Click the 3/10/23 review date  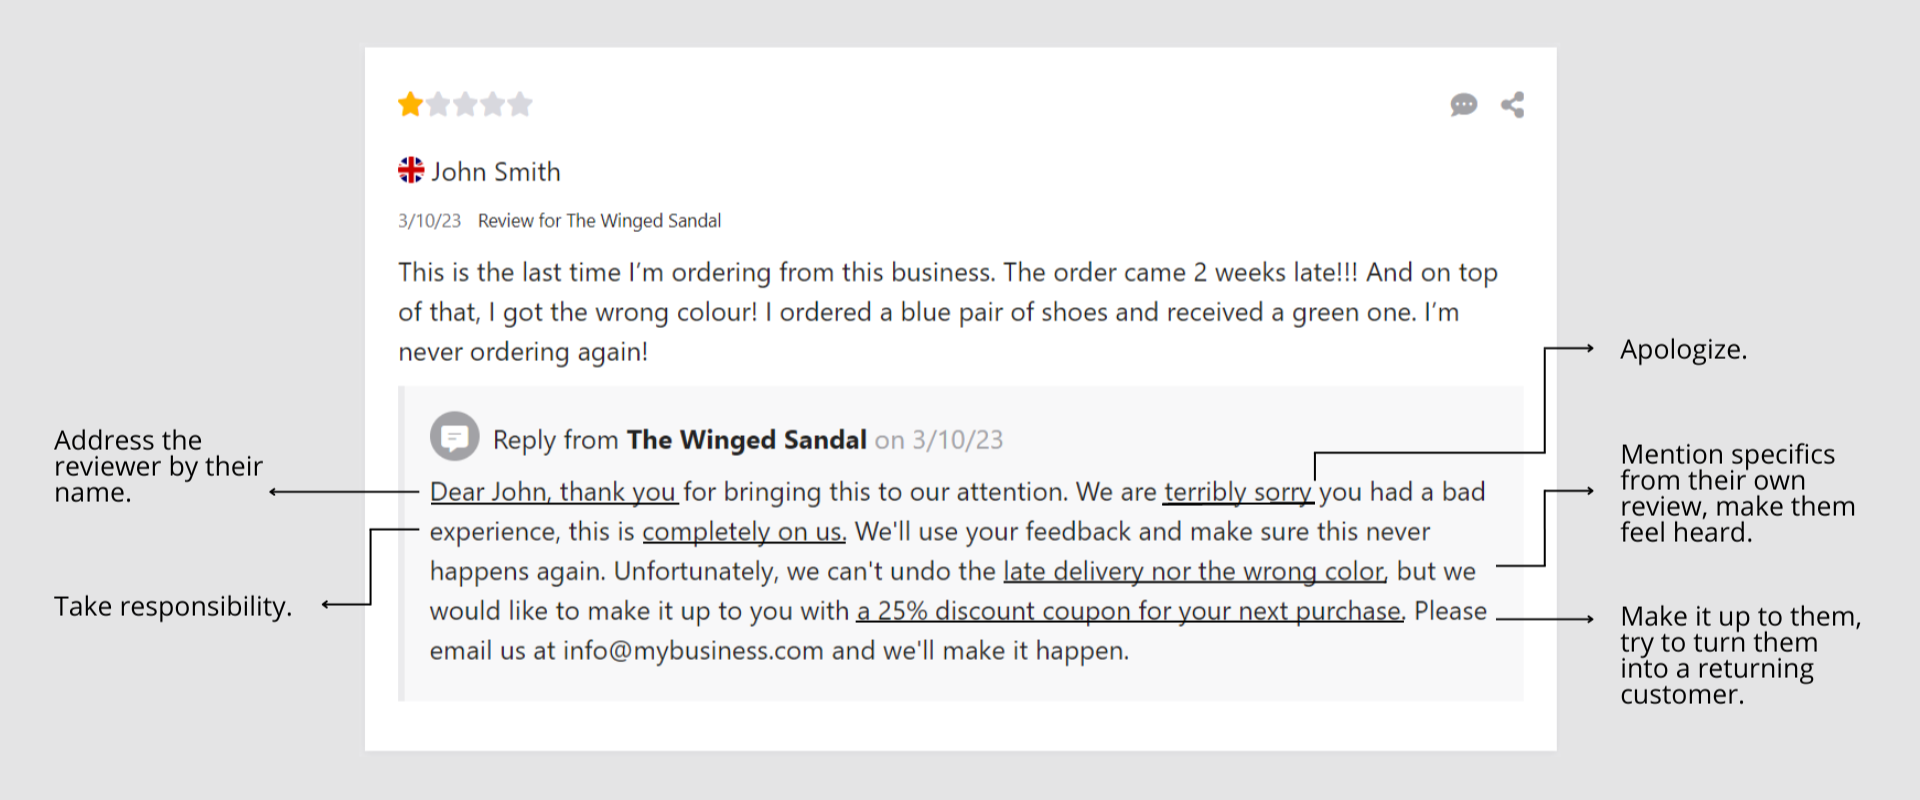(429, 221)
